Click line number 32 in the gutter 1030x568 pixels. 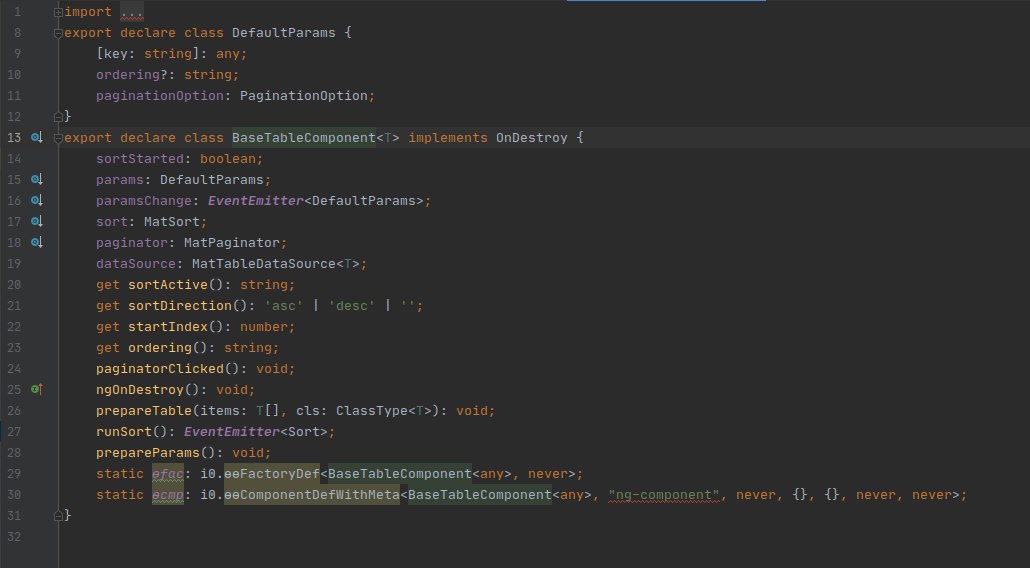point(14,537)
